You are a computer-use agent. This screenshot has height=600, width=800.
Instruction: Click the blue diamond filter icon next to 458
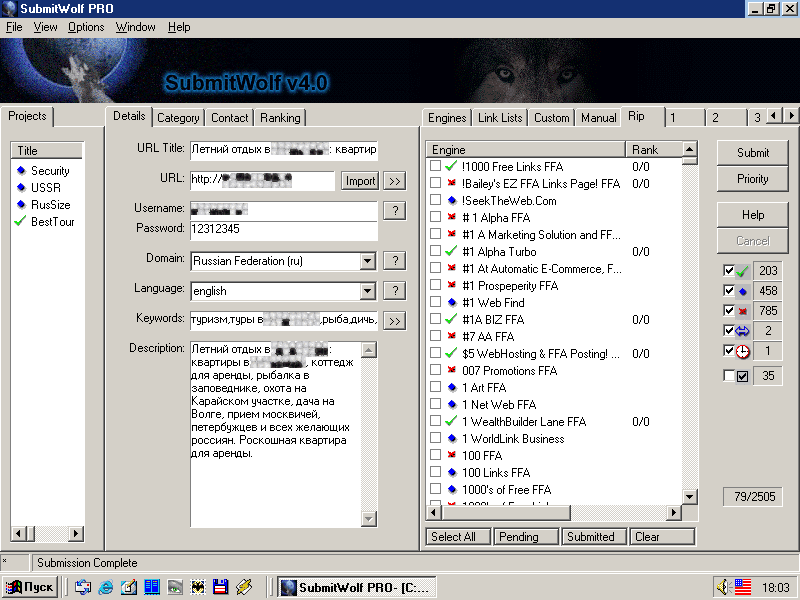coord(742,291)
